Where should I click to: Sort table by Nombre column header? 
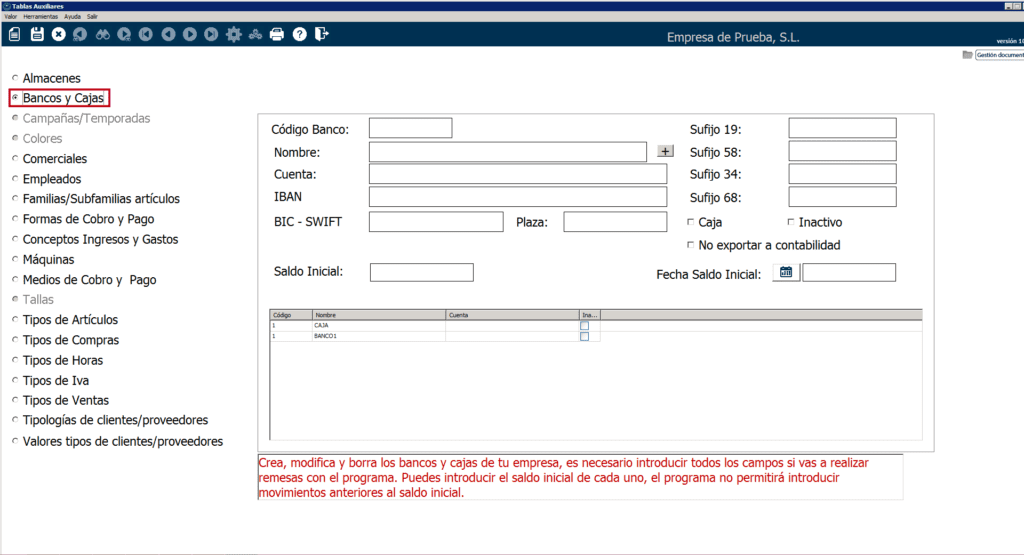pyautogui.click(x=378, y=314)
